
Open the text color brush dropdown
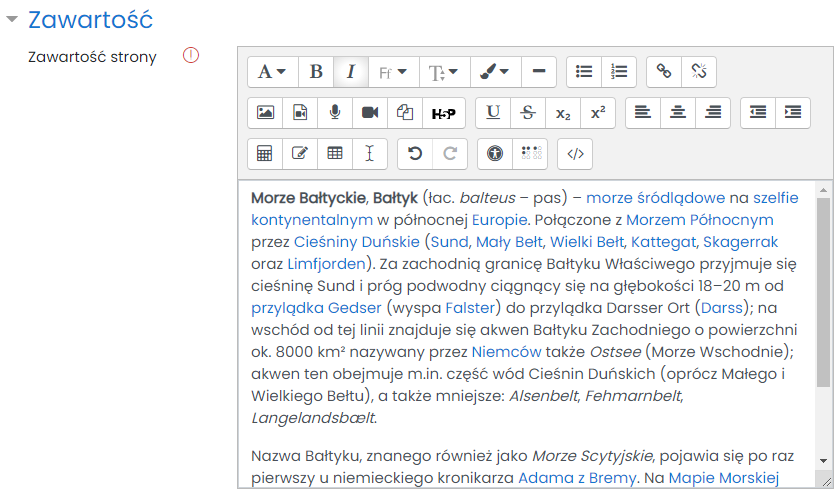pos(494,72)
